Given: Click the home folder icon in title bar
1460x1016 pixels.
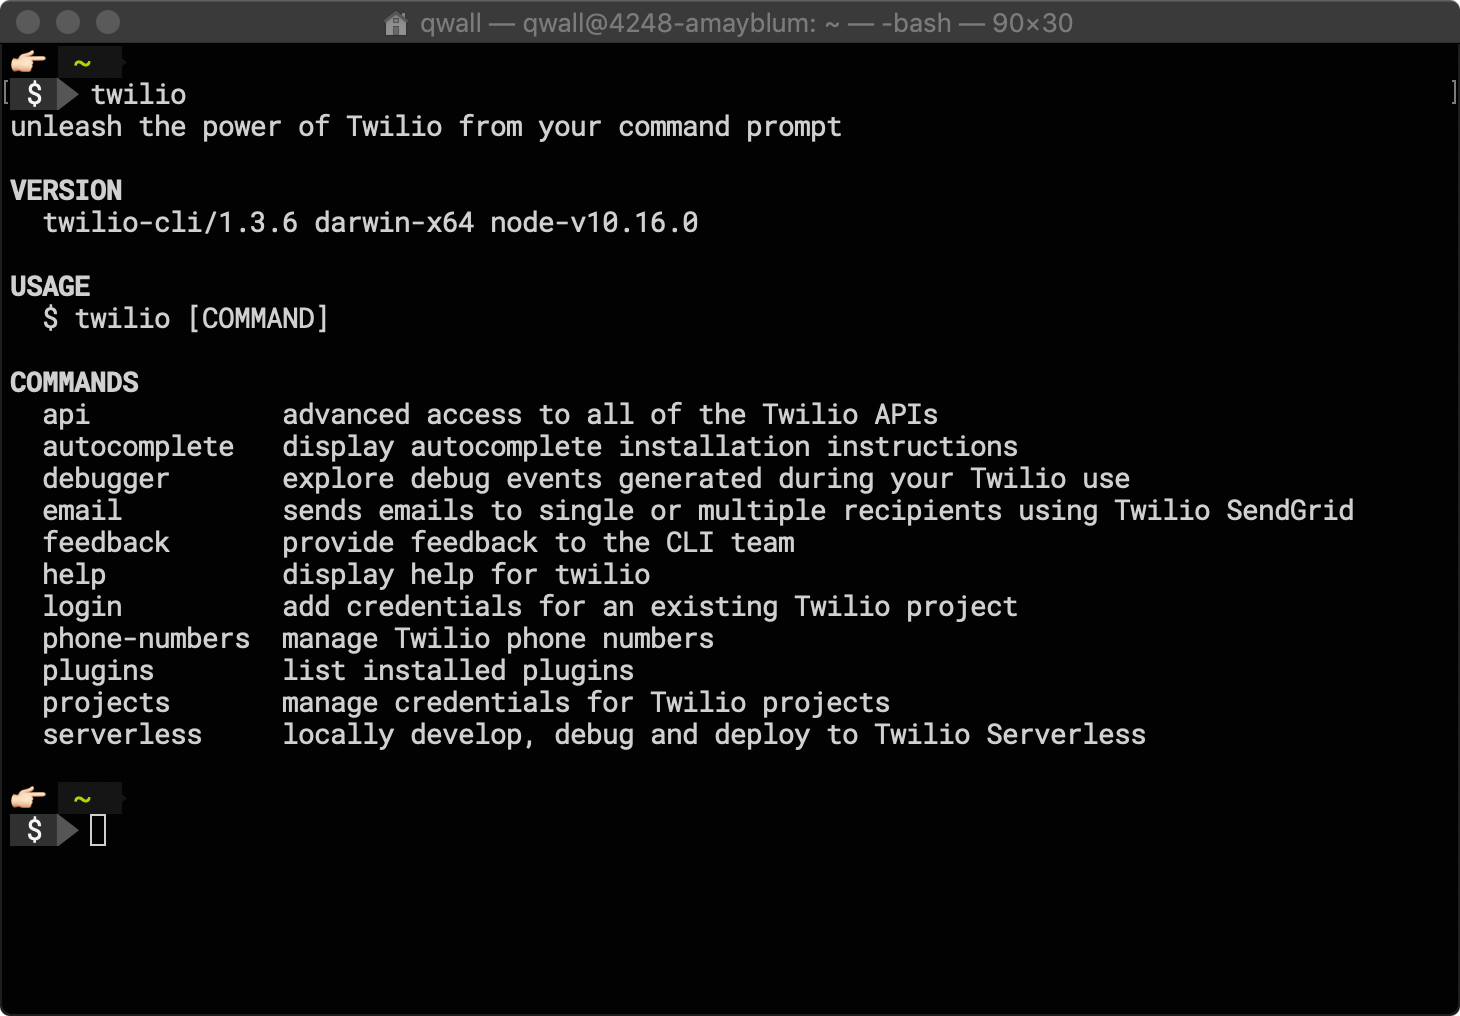Looking at the screenshot, I should tap(396, 23).
